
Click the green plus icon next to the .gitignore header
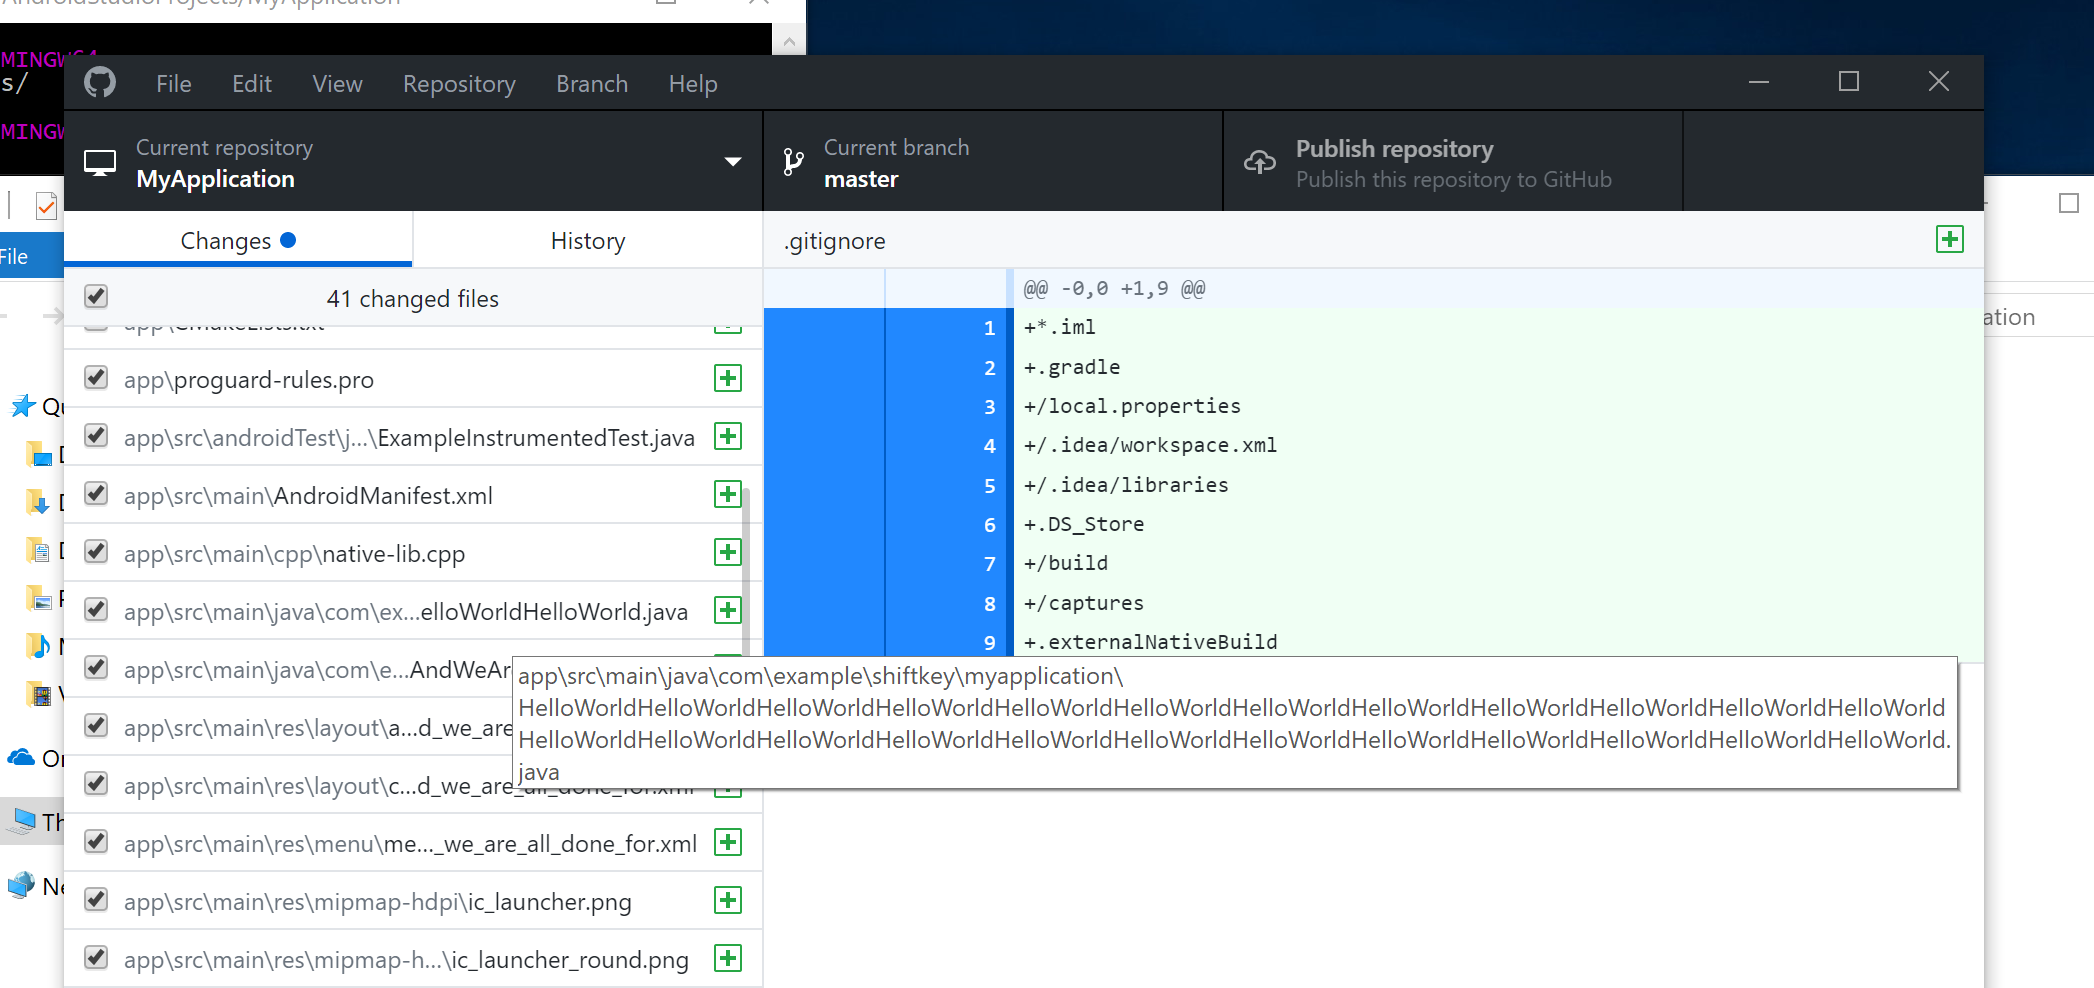(x=1948, y=240)
